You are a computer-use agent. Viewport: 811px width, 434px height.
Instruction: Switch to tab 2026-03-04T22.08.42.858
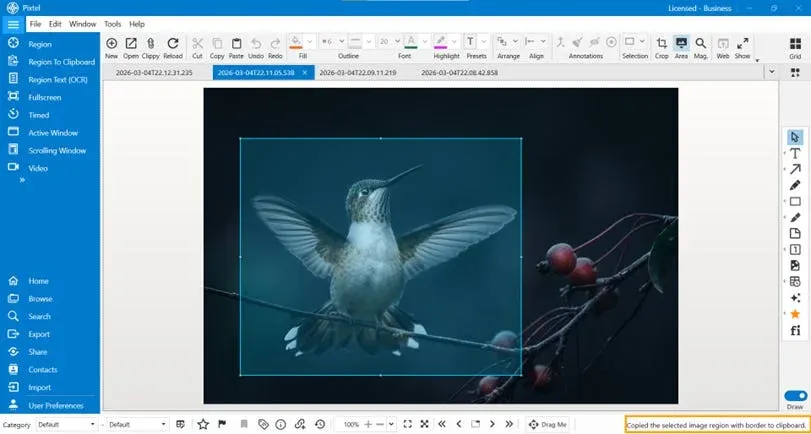coord(460,73)
